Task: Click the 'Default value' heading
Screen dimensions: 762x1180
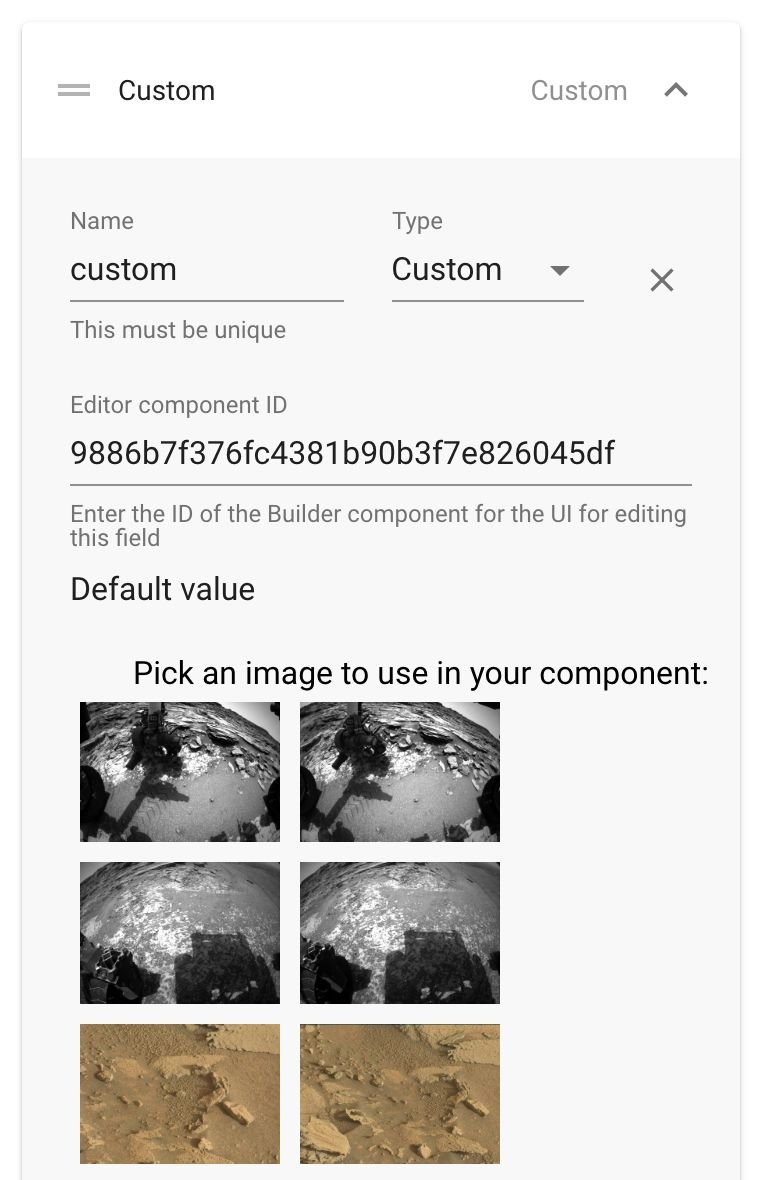Action: (162, 589)
